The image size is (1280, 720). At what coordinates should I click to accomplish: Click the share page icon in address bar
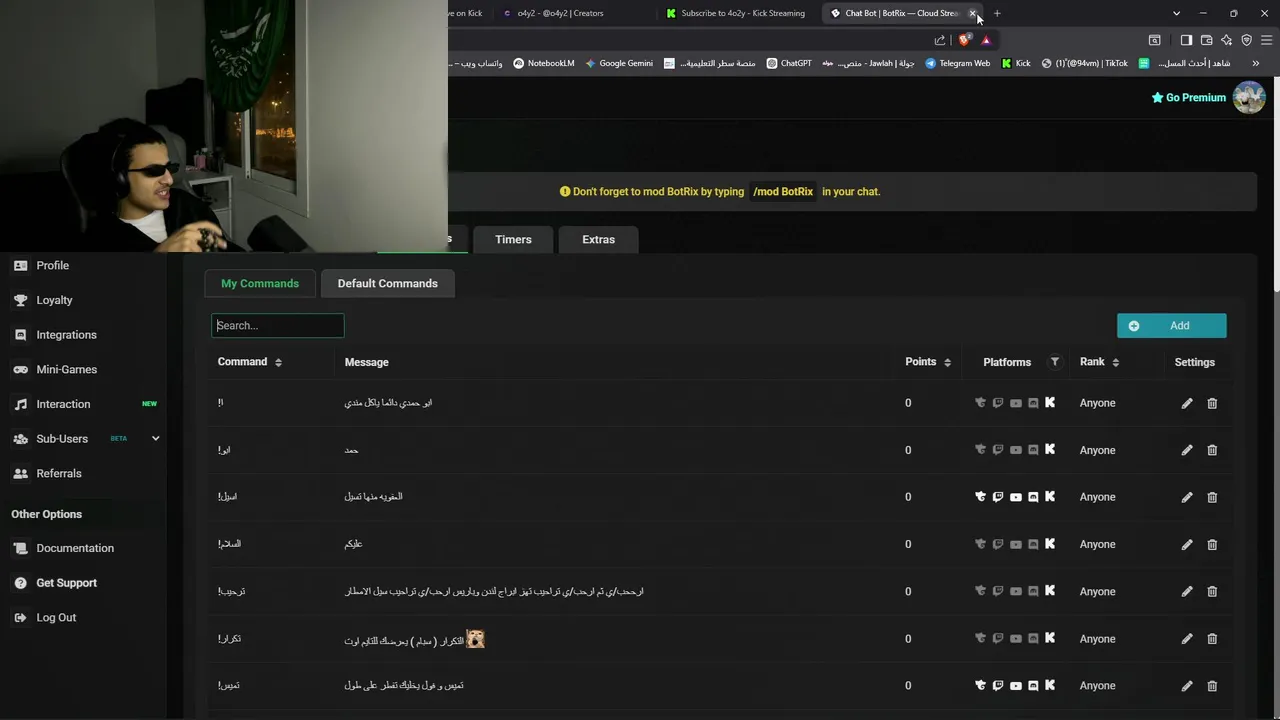(x=940, y=40)
